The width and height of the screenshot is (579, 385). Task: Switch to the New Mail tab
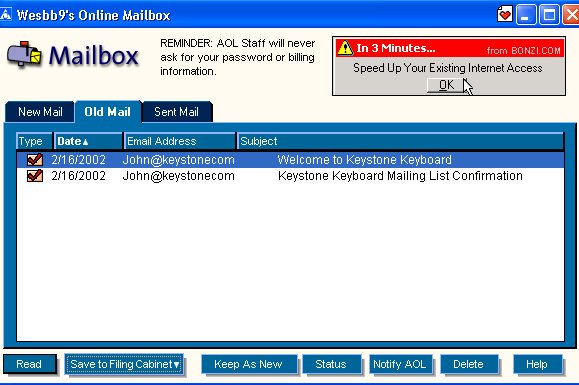pyautogui.click(x=40, y=112)
